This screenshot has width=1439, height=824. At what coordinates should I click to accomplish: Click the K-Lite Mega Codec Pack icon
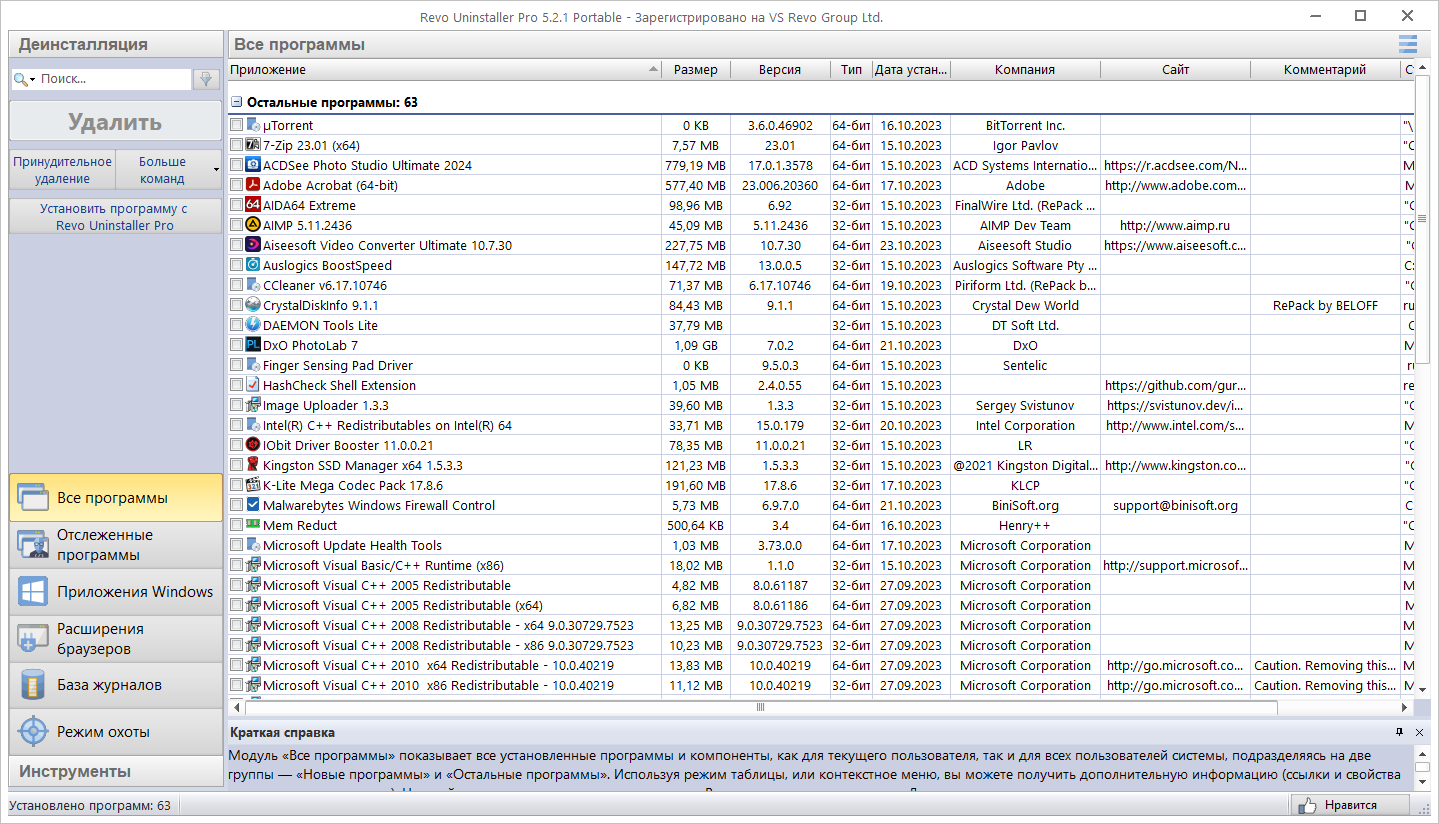pyautogui.click(x=253, y=486)
